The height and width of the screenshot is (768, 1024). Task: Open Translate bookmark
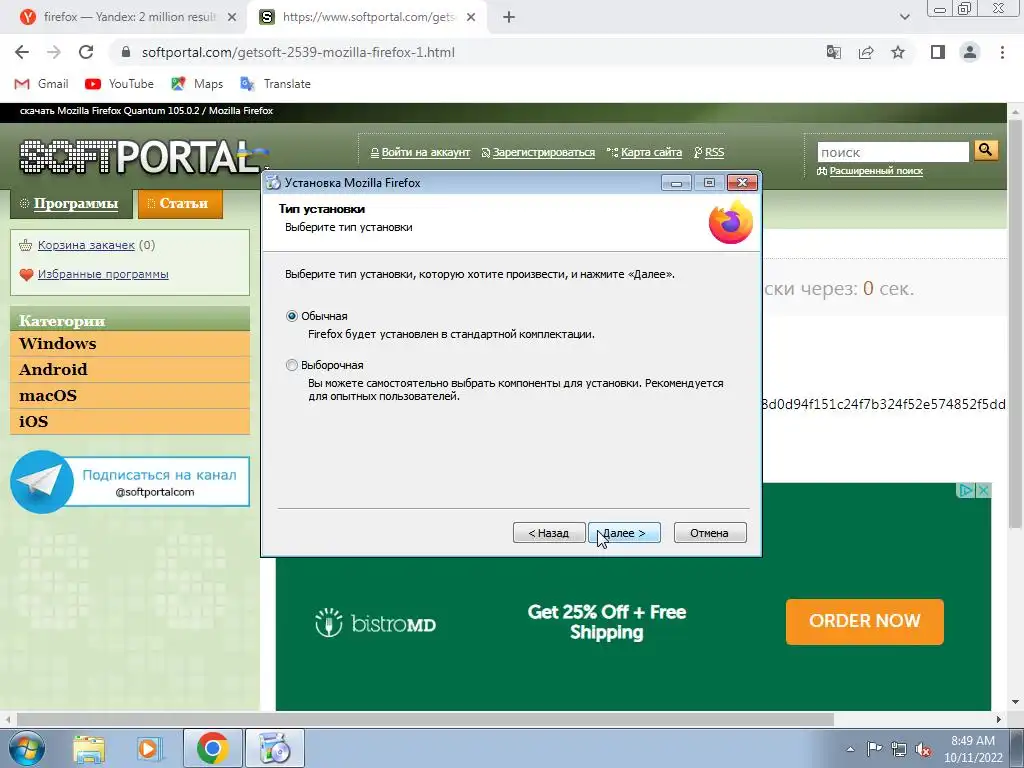276,84
